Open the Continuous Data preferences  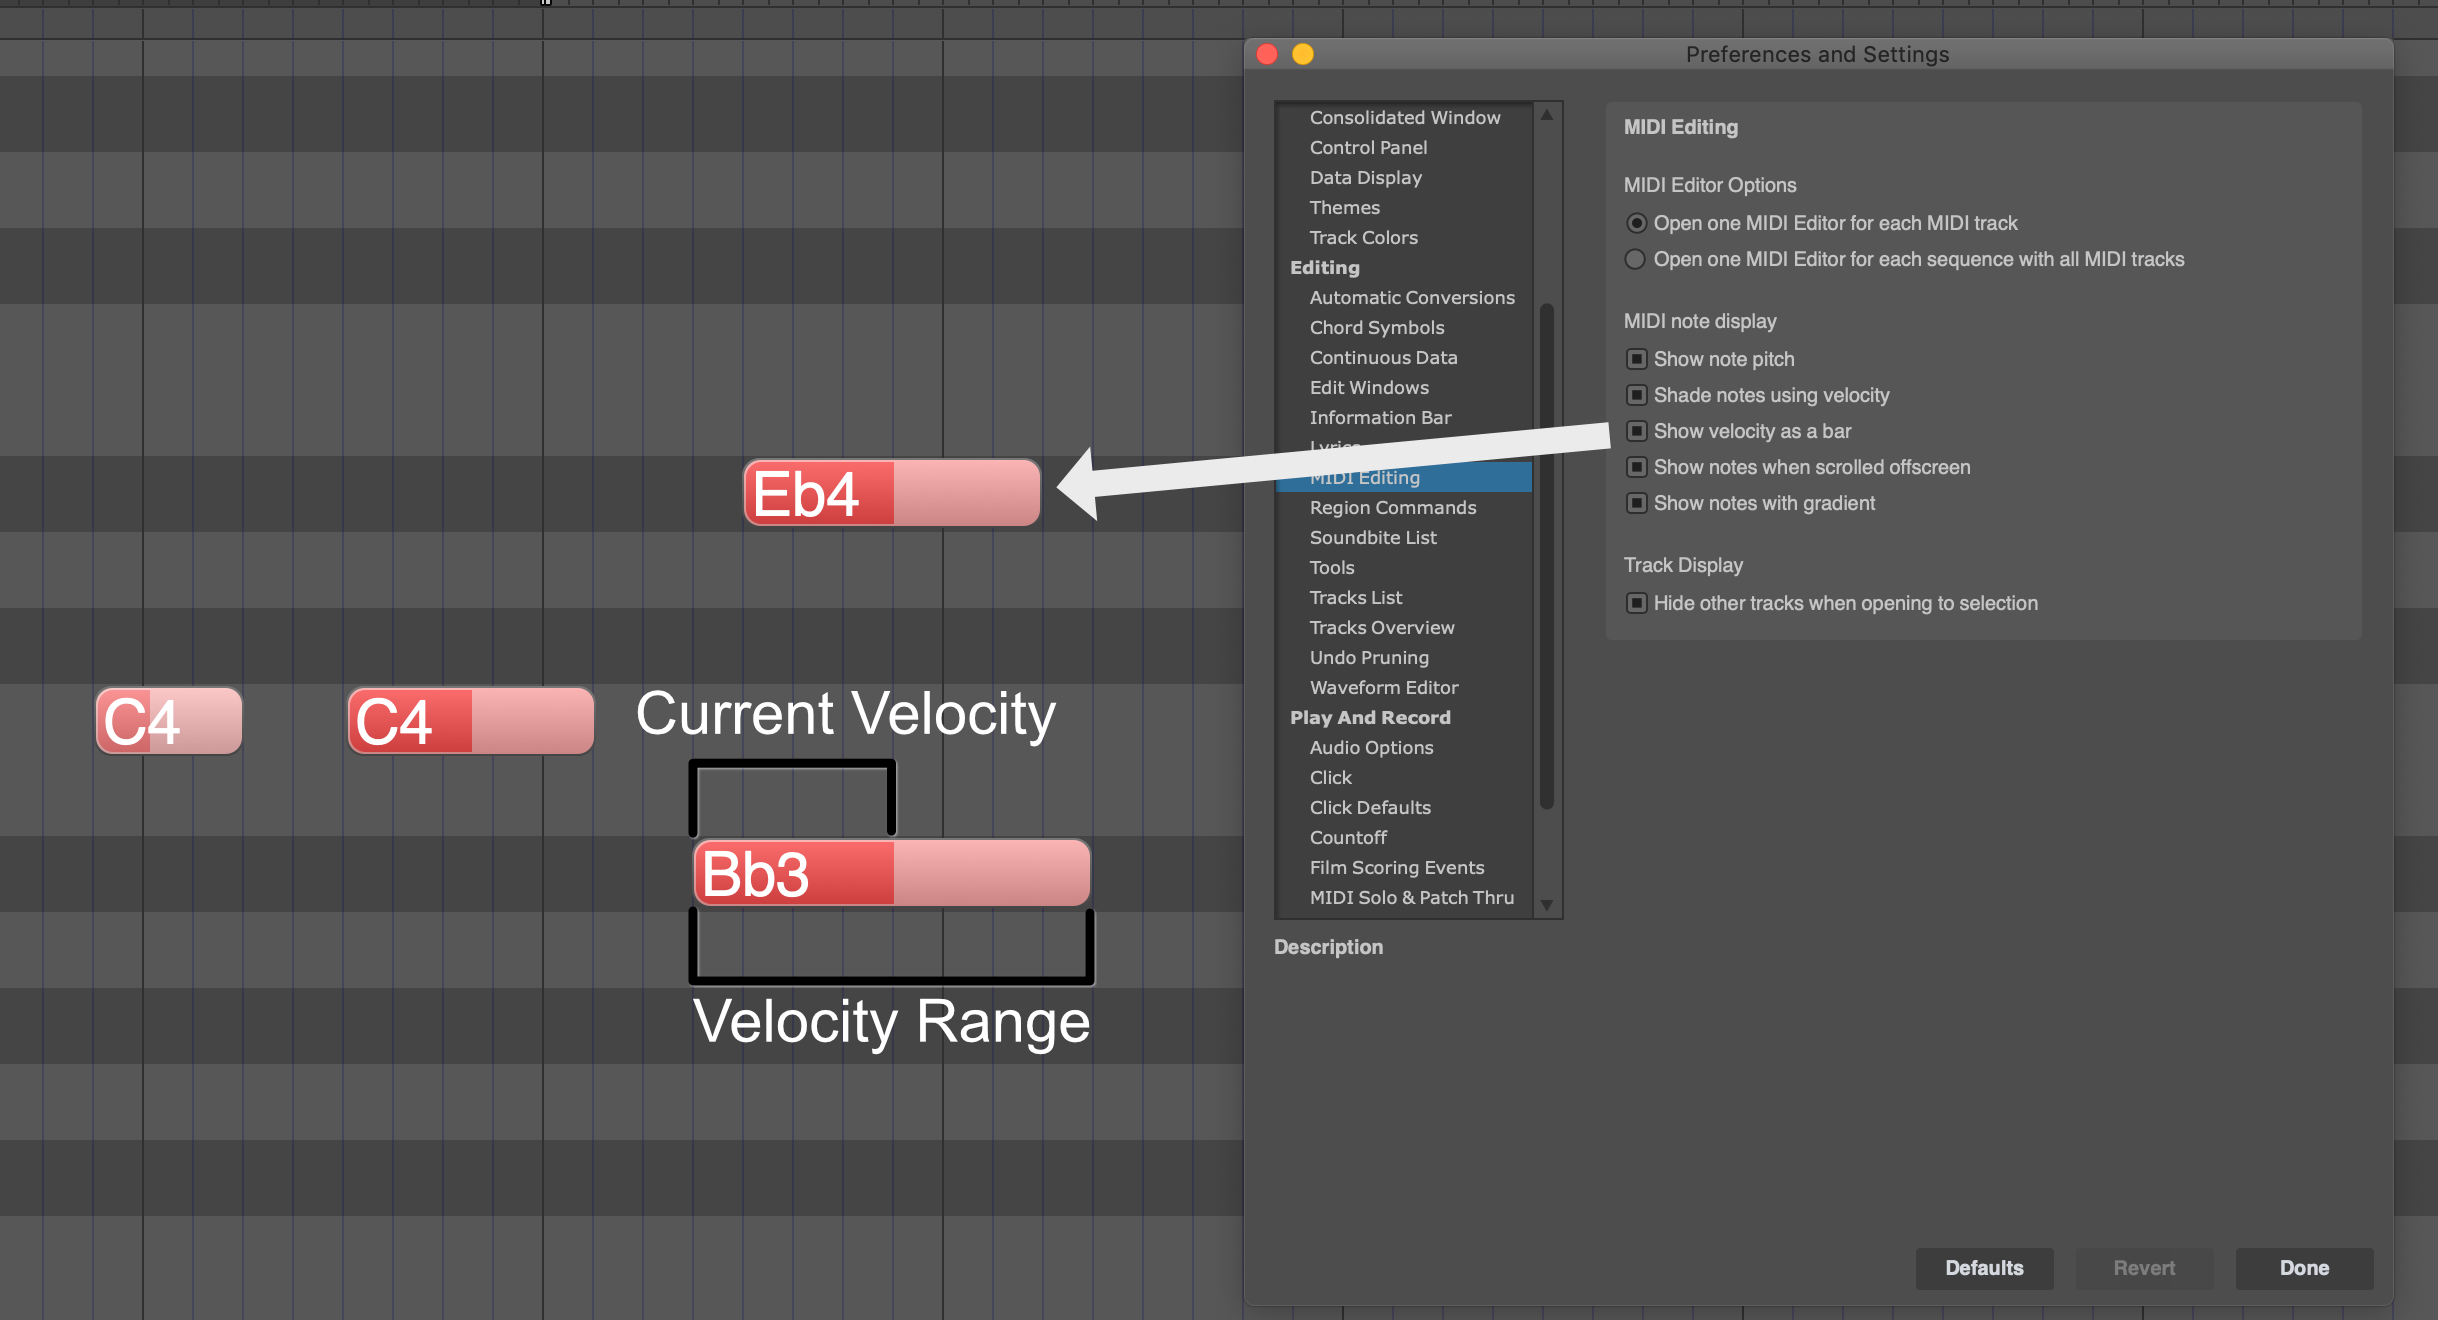point(1383,357)
